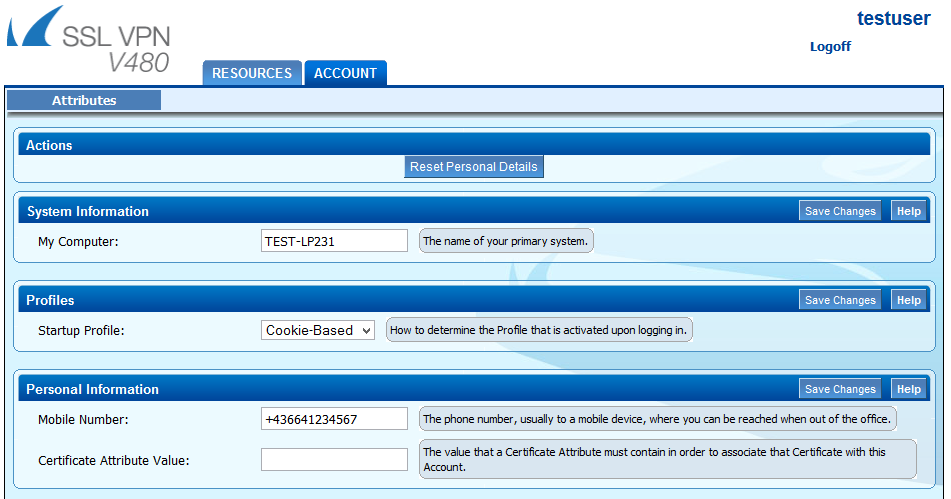Click Reset Personal Details button

click(x=474, y=167)
